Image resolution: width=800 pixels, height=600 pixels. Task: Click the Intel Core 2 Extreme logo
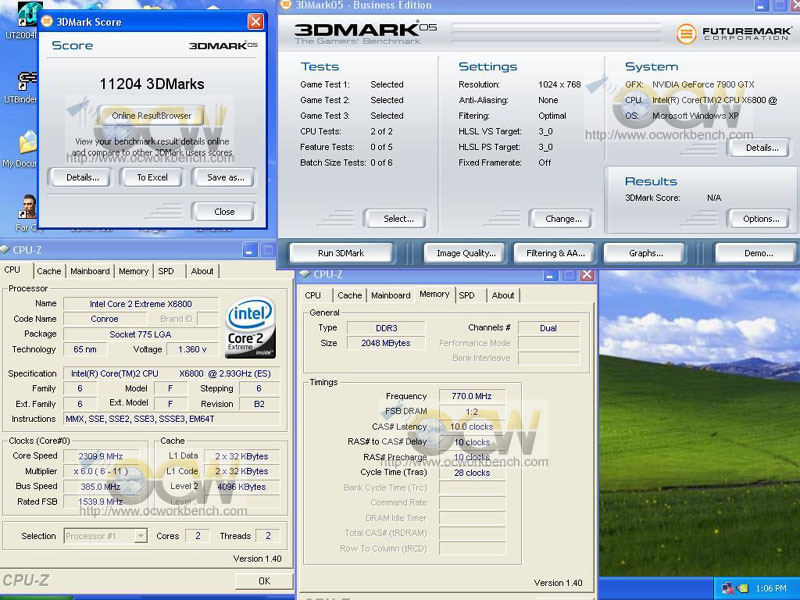click(x=251, y=327)
